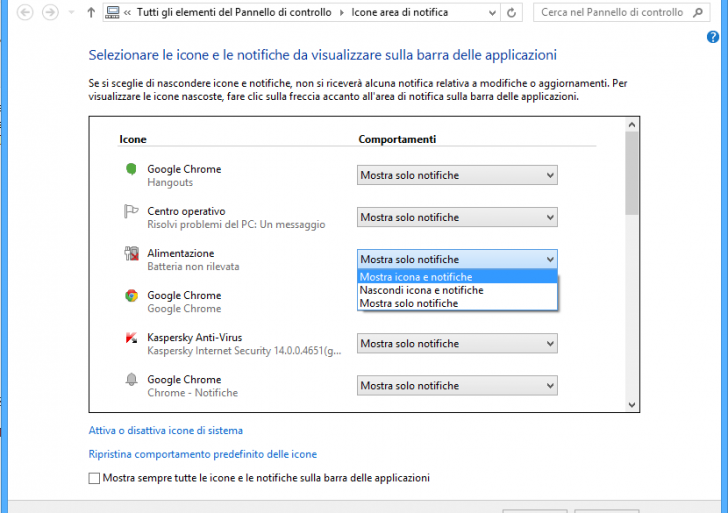This screenshot has height=513, width=728.
Task: Click the Chrome Notifiche bell icon
Action: point(131,380)
